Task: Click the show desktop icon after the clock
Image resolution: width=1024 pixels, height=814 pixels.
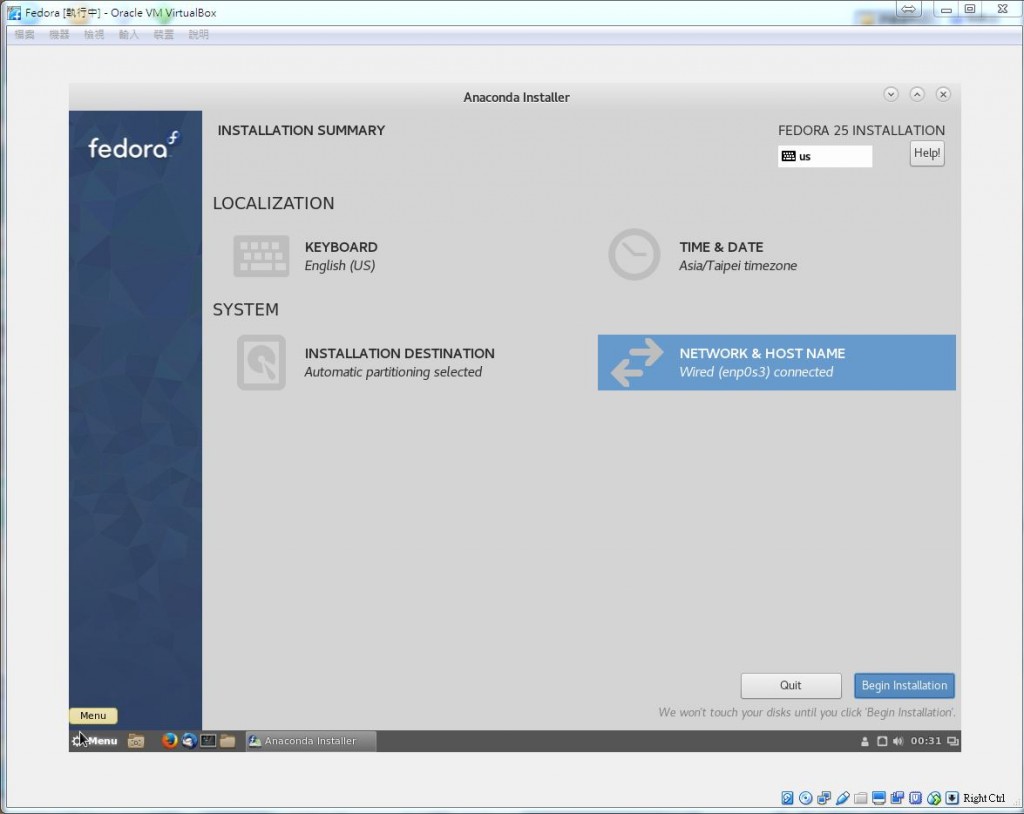Action: coord(953,741)
